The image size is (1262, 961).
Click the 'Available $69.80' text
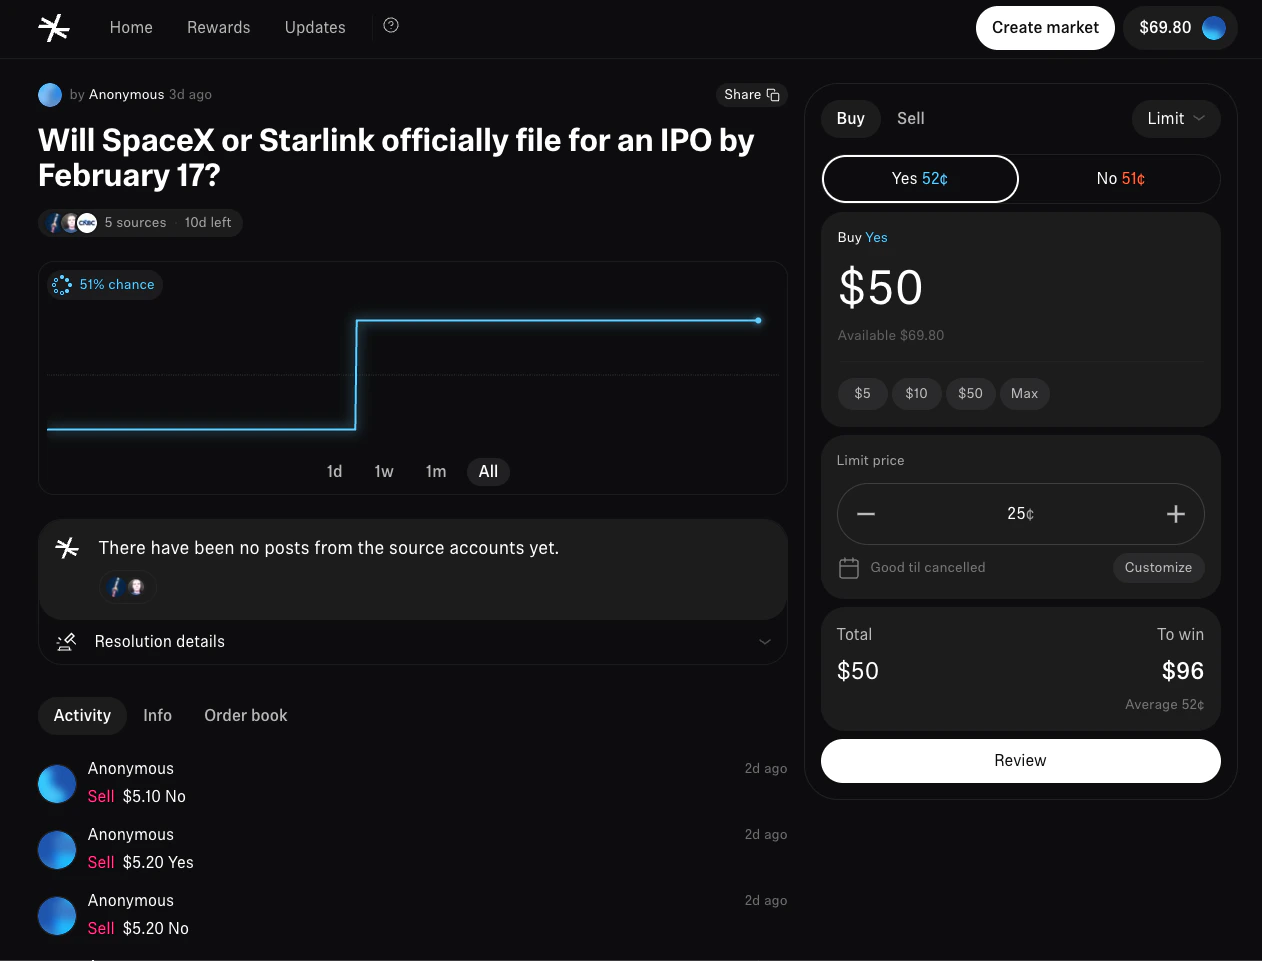pyautogui.click(x=891, y=336)
